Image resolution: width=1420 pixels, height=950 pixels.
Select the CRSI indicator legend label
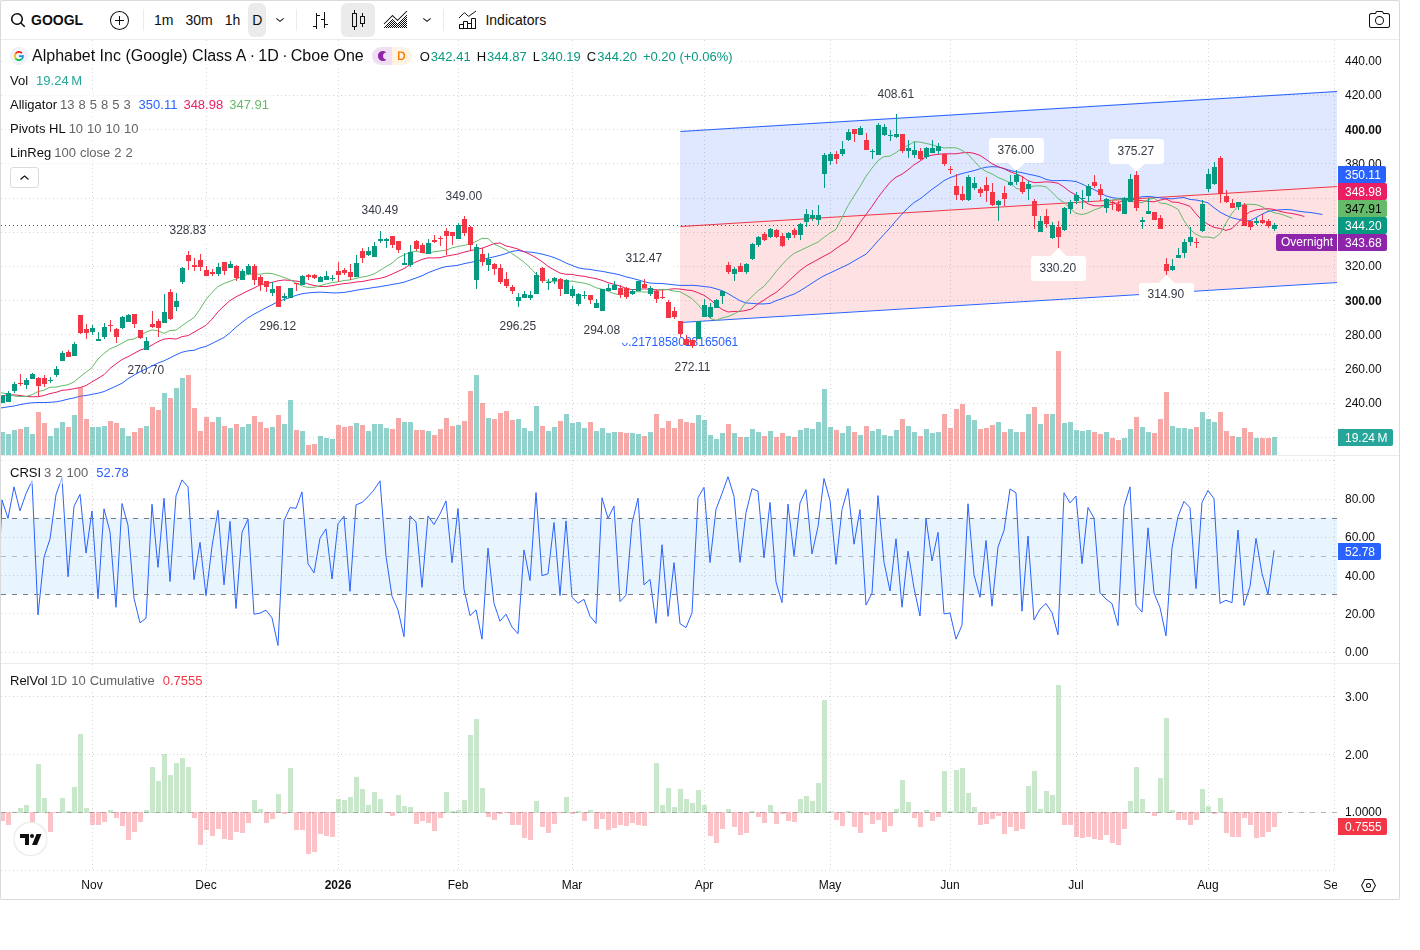click(x=25, y=473)
